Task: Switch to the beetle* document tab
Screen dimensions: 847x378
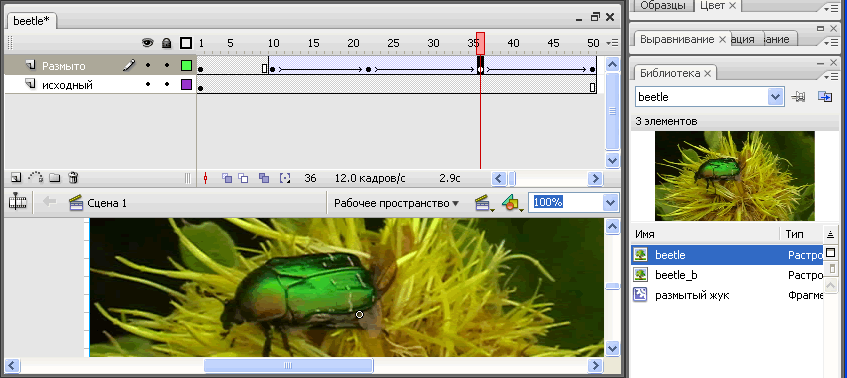Action: (x=31, y=21)
